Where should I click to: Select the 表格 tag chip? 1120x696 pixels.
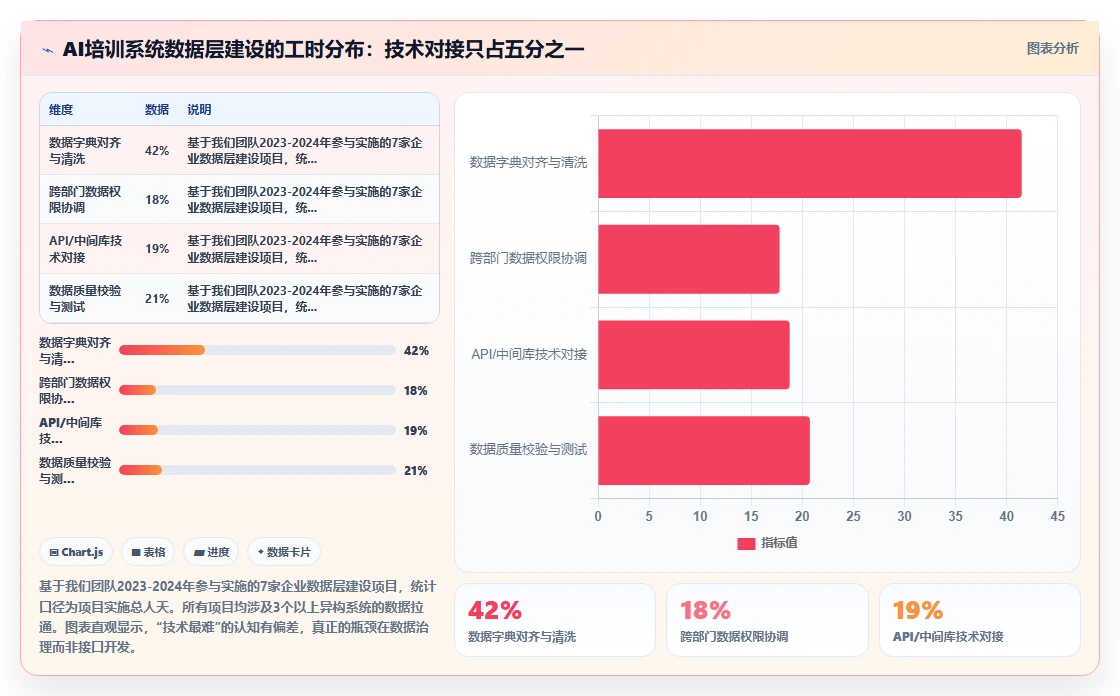tap(148, 552)
